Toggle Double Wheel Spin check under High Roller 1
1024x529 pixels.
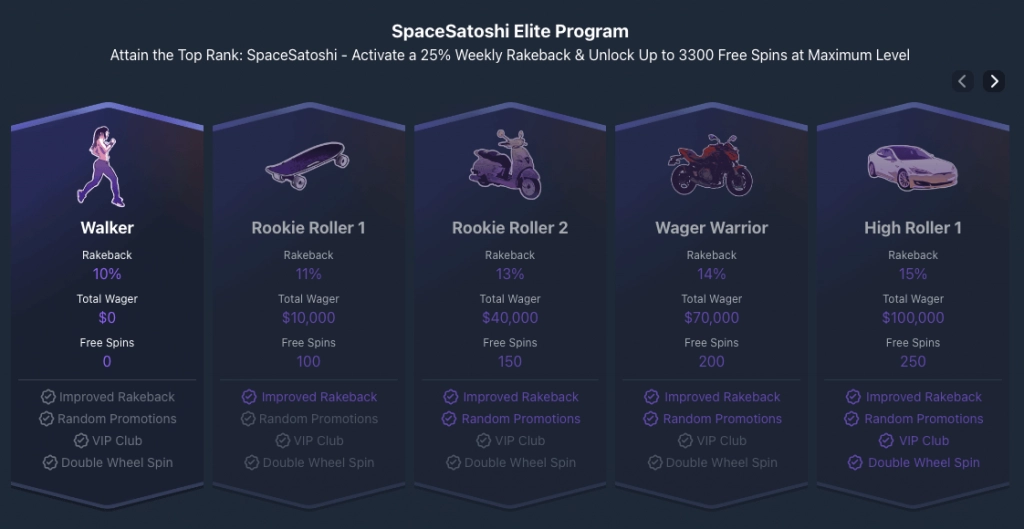click(x=855, y=462)
